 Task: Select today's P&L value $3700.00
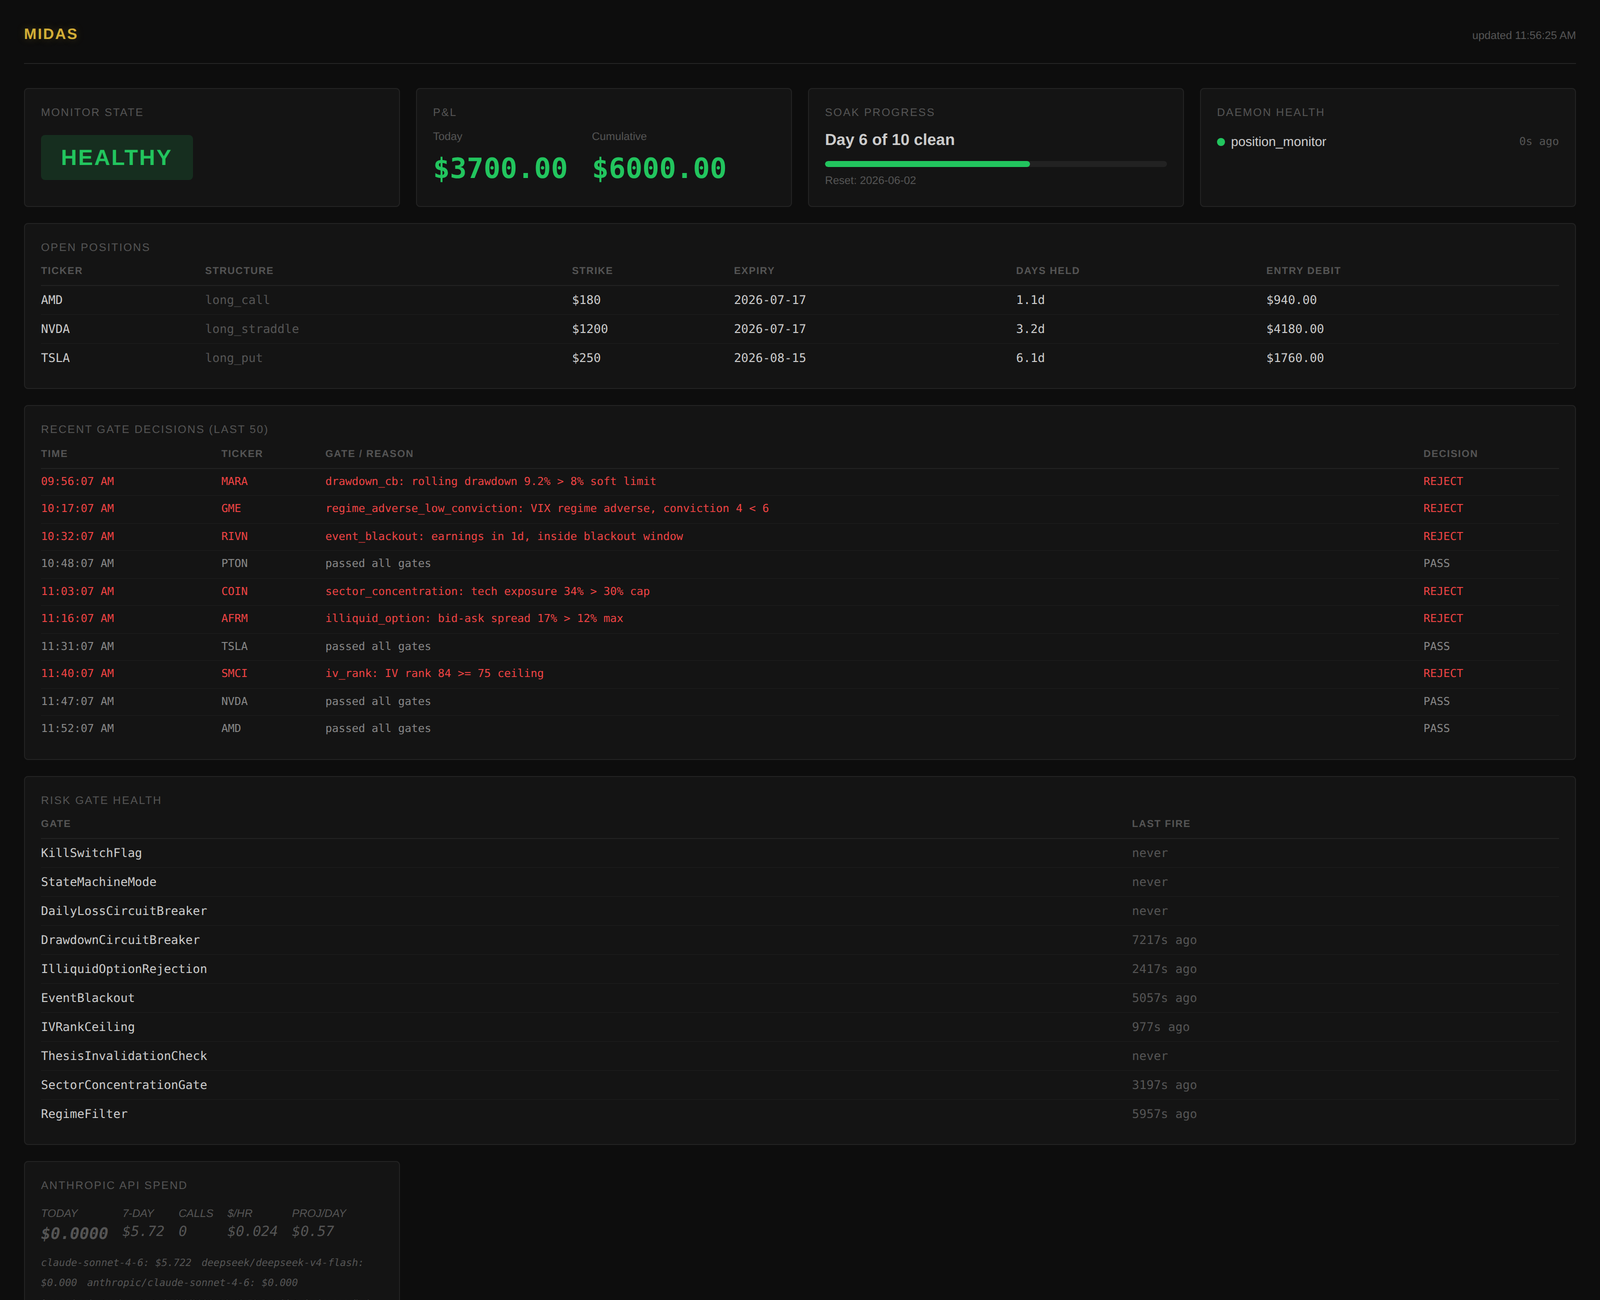tap(500, 168)
